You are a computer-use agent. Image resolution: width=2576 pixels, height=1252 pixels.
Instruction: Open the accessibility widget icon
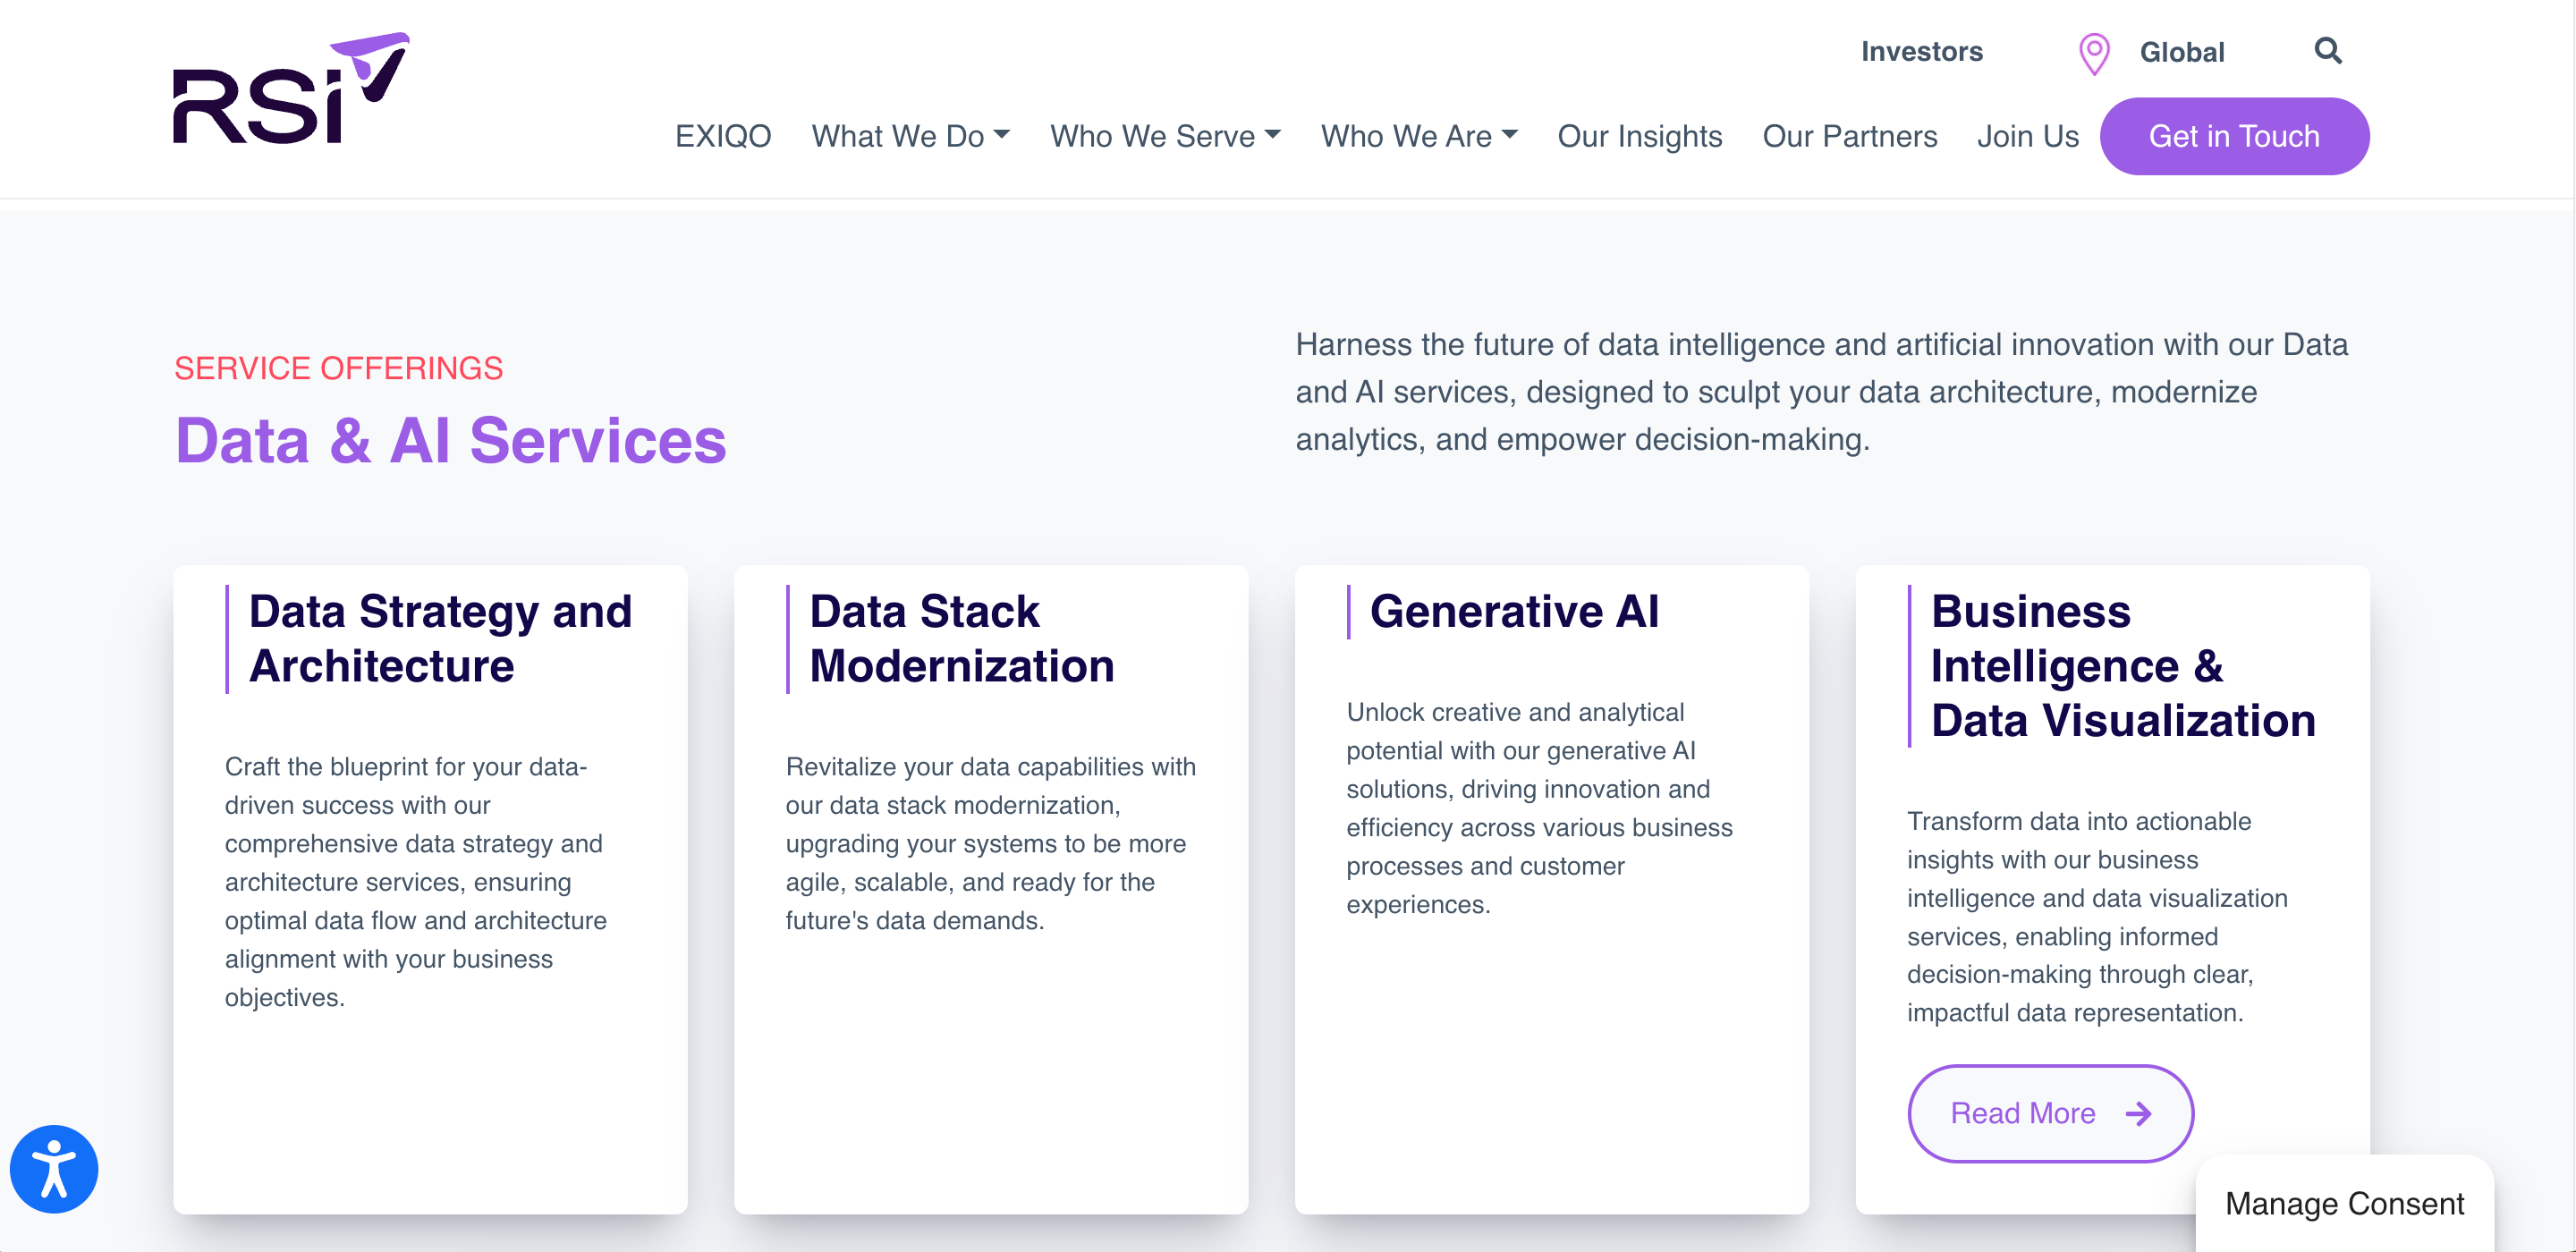tap(54, 1169)
